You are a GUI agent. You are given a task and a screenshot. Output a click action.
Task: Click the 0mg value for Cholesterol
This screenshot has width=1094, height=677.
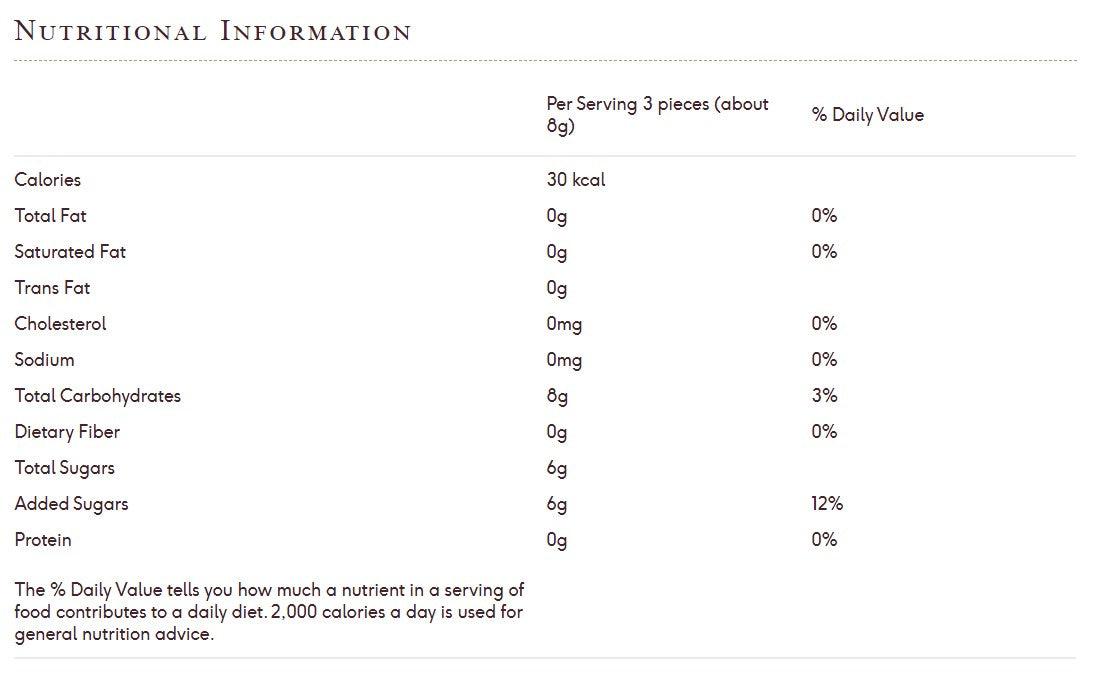[564, 324]
